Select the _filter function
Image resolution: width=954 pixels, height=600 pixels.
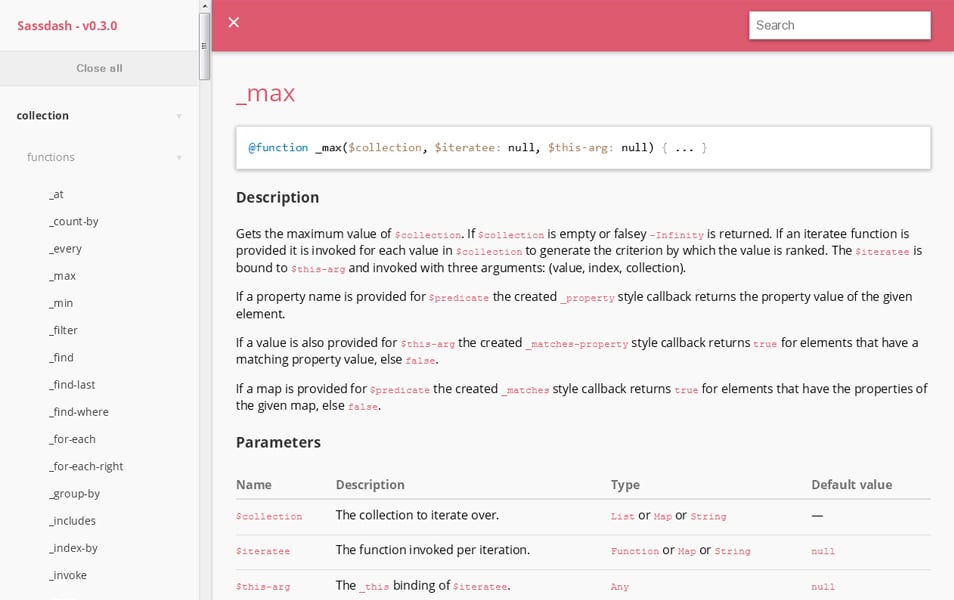[62, 330]
